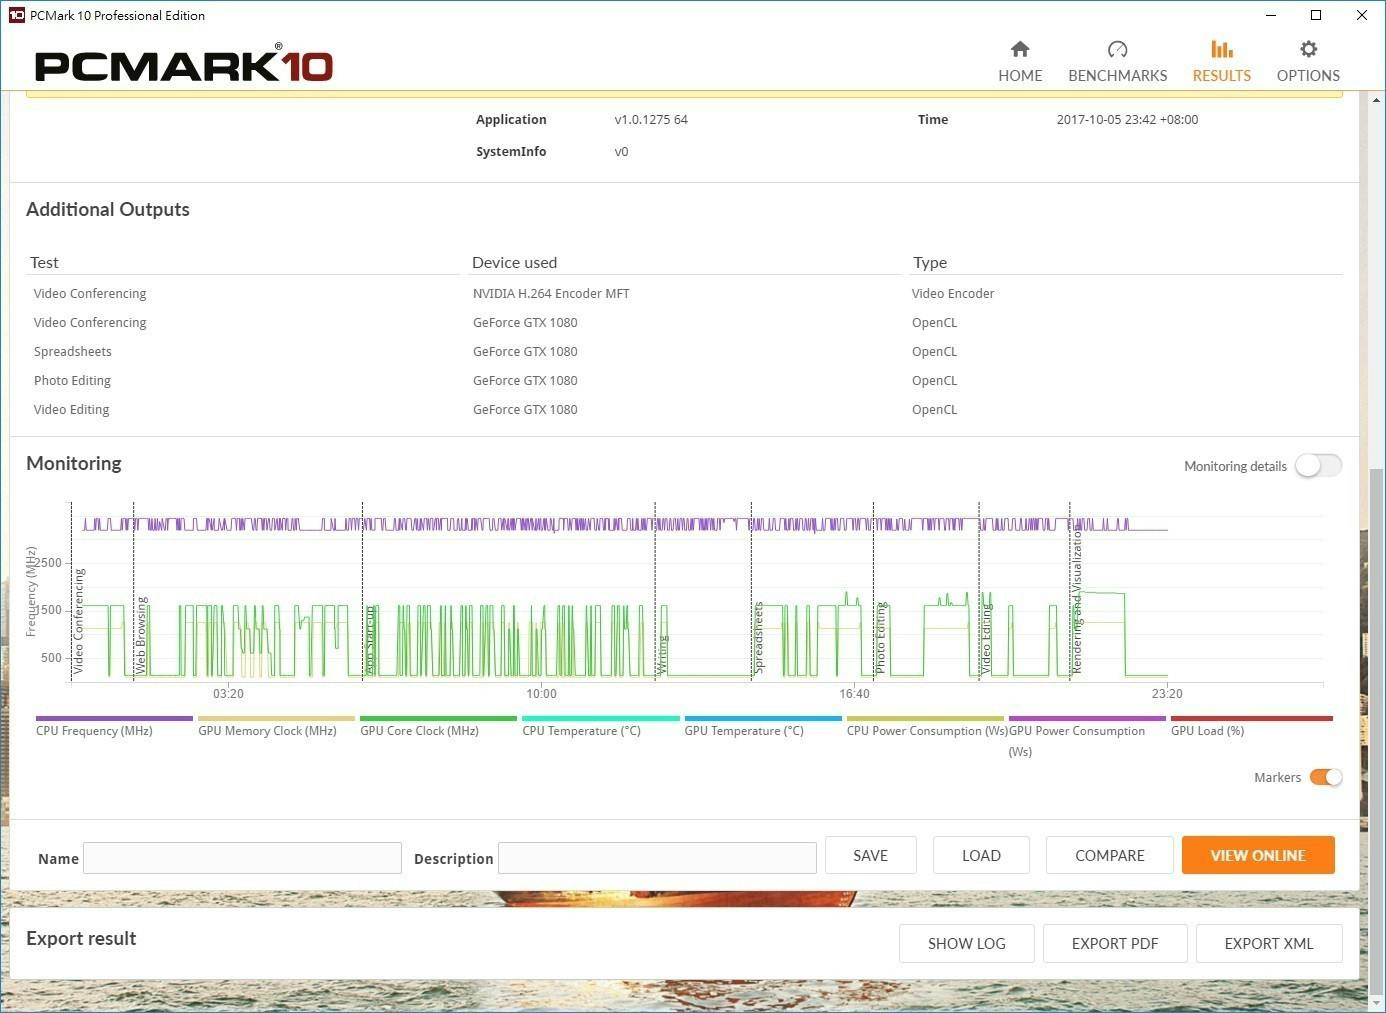1386x1013 pixels.
Task: Click the SAVE button
Action: click(870, 855)
